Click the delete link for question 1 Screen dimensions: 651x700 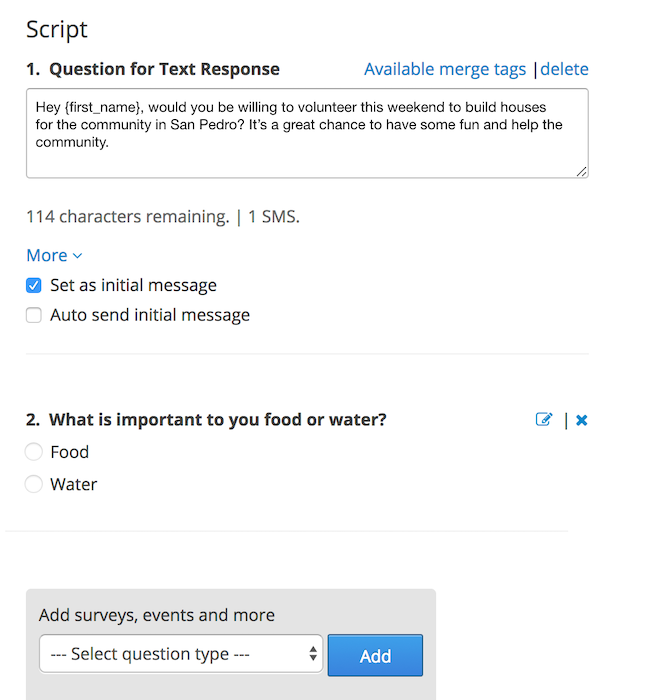(564, 69)
